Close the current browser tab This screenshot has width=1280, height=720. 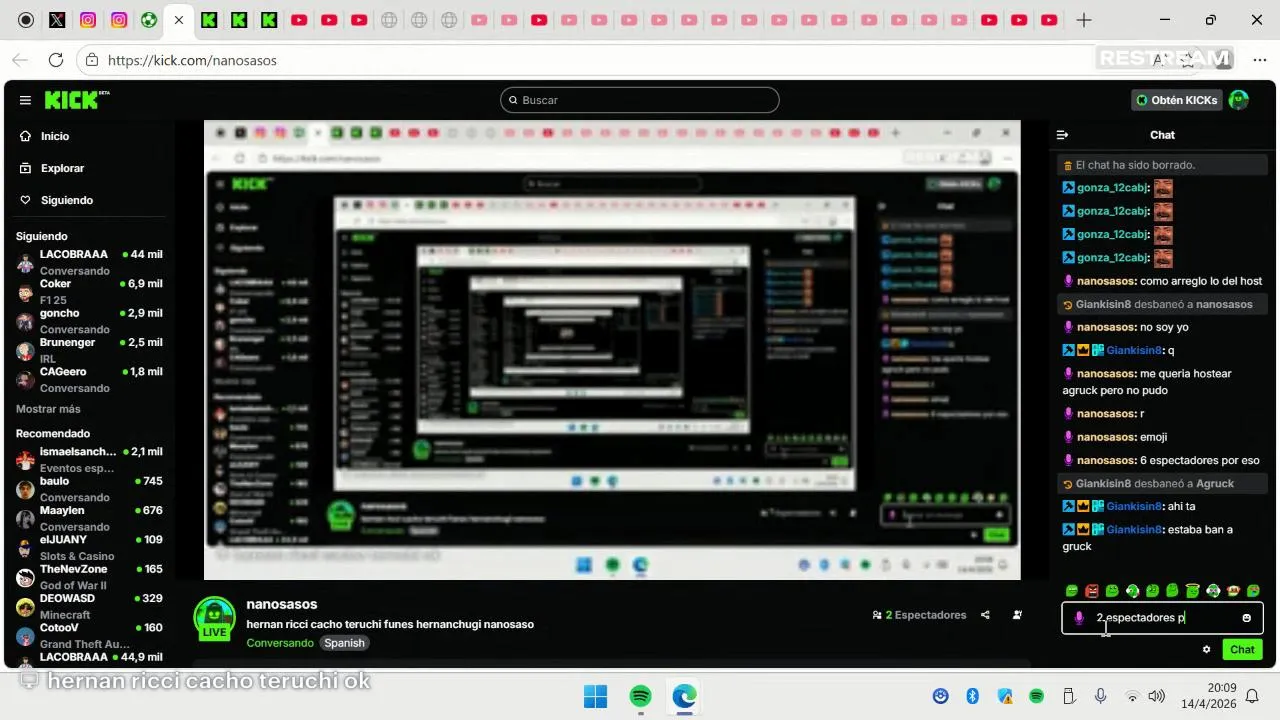(x=179, y=20)
